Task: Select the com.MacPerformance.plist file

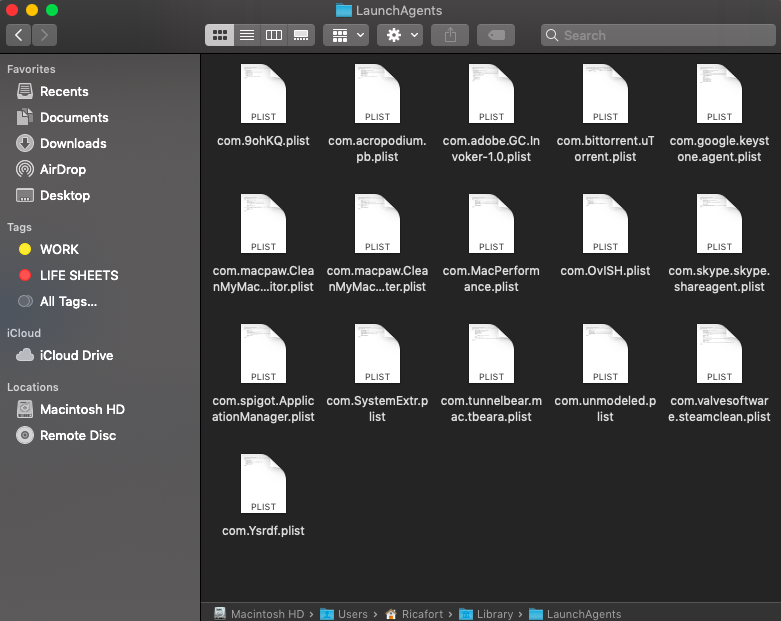Action: (x=491, y=223)
